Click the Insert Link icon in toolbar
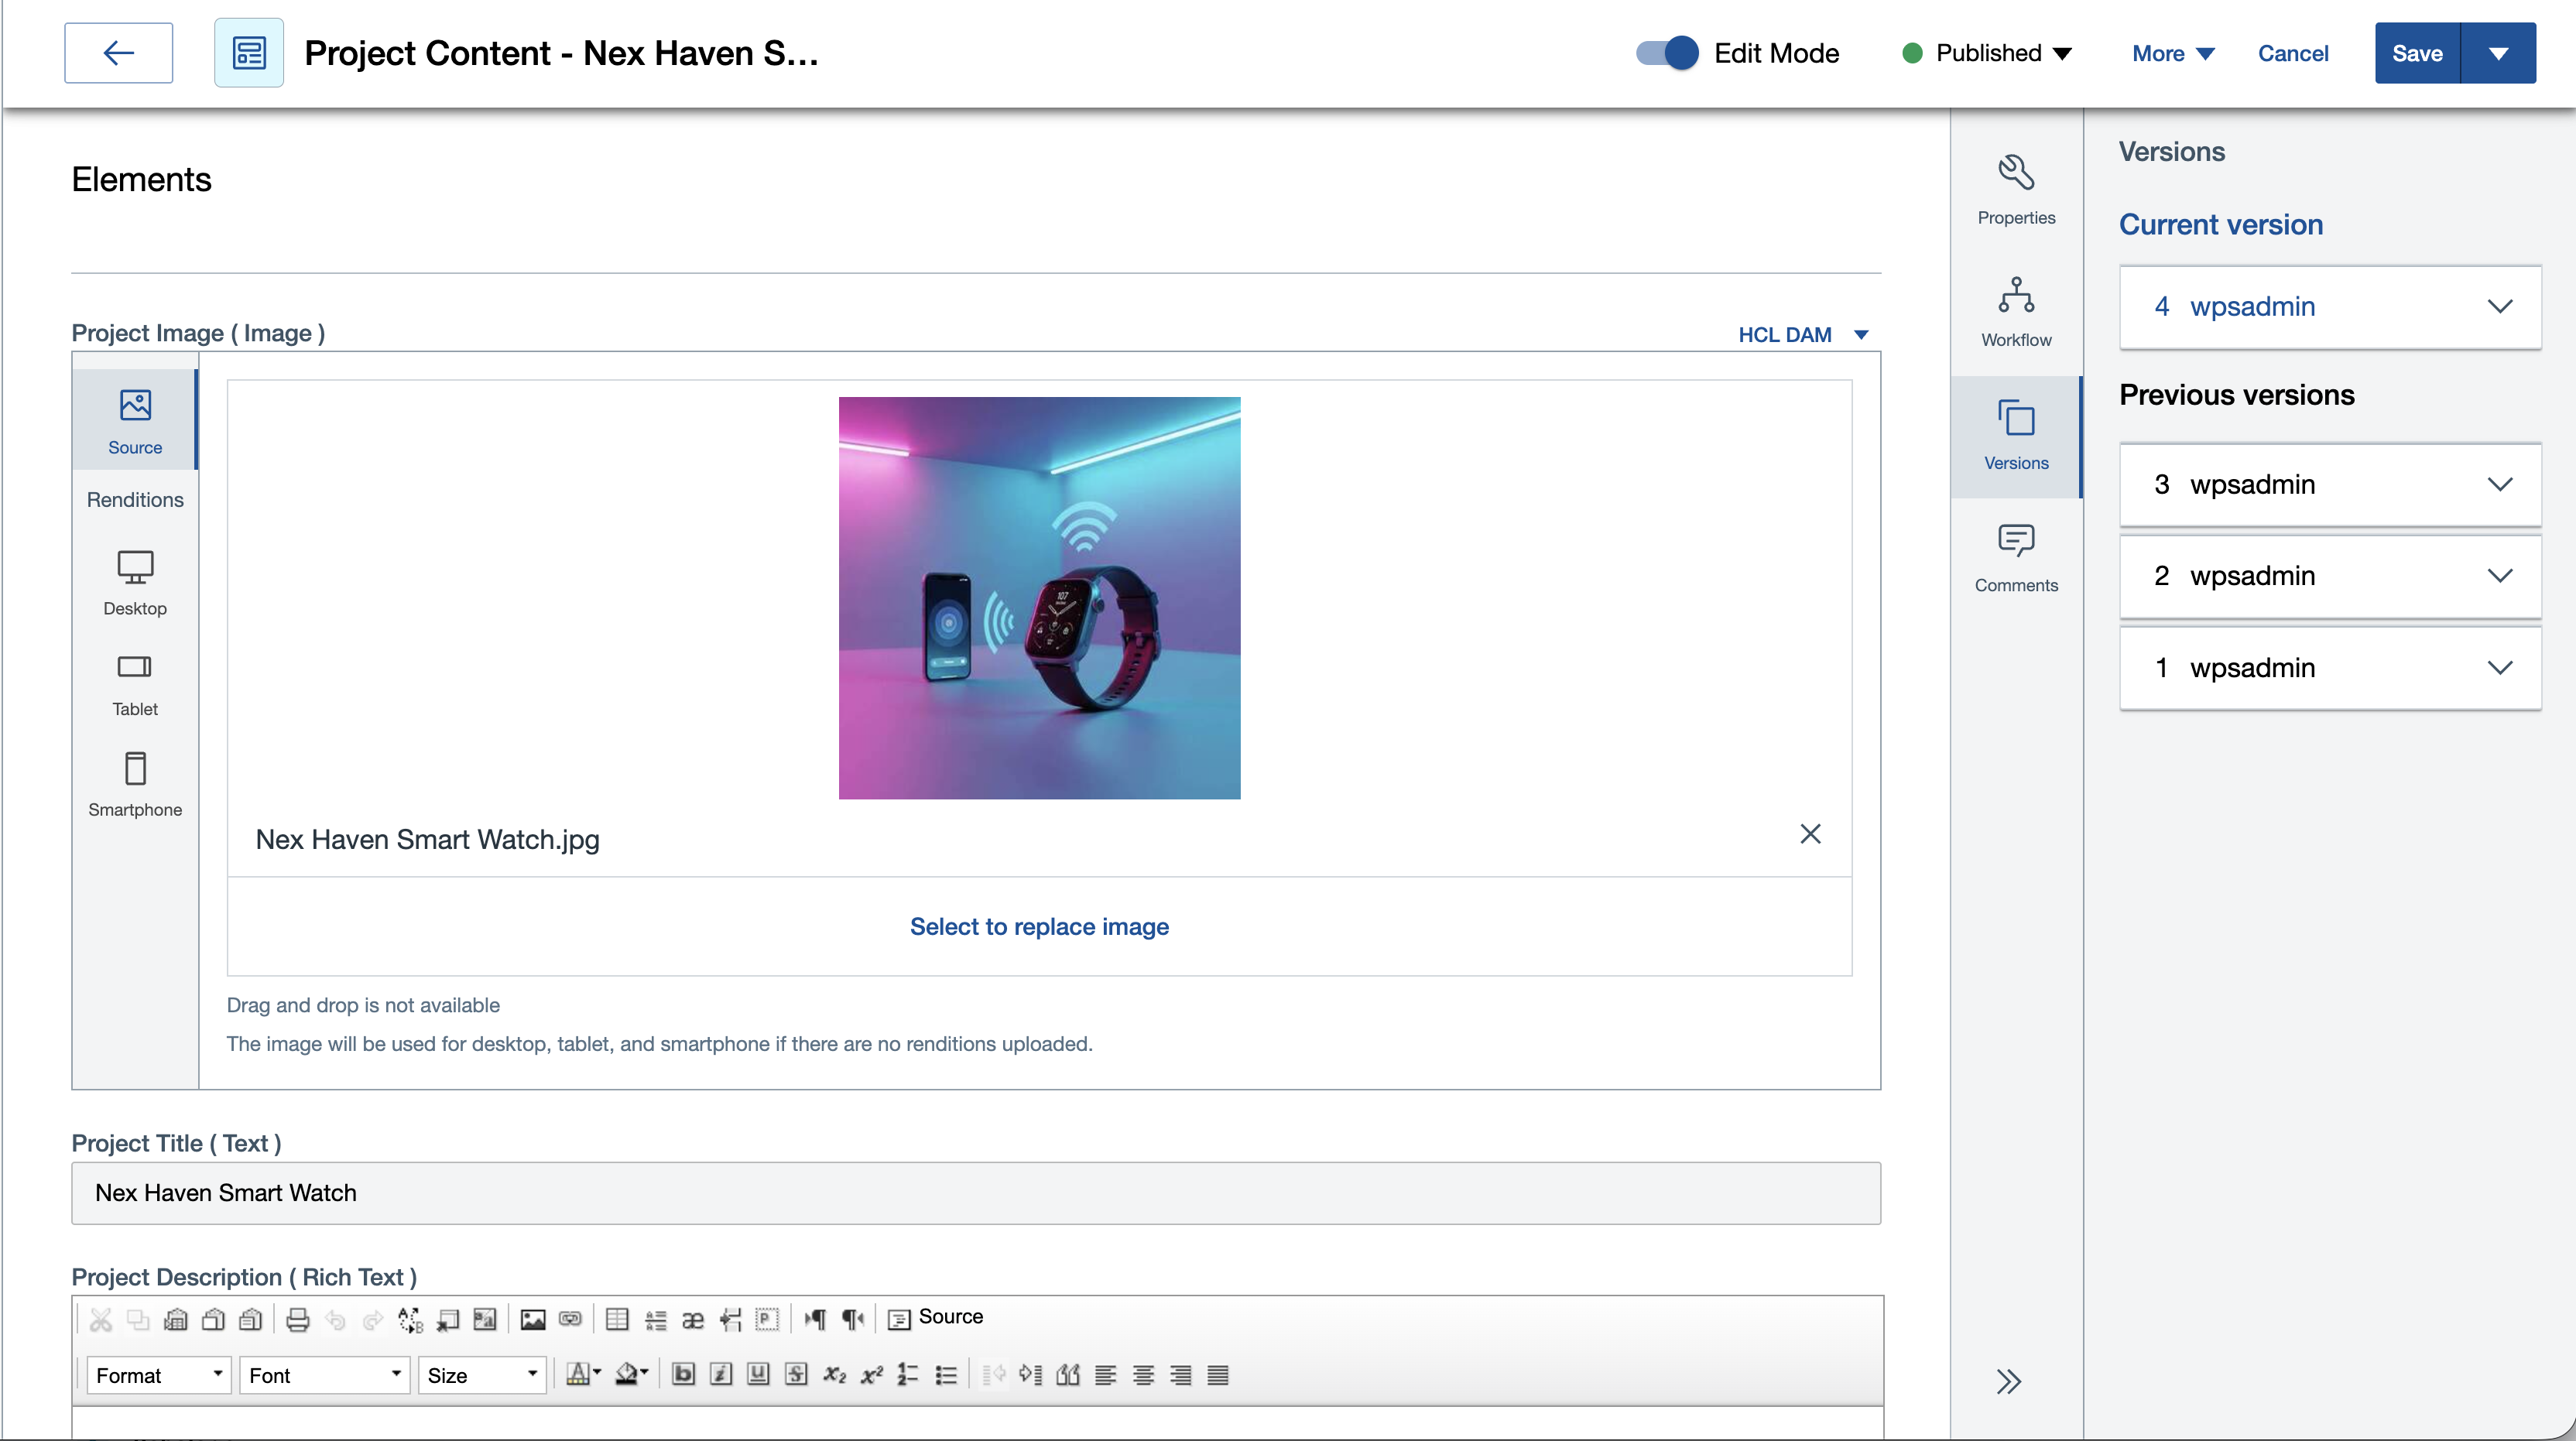Screen dimensions: 2576x1441 [570, 1319]
